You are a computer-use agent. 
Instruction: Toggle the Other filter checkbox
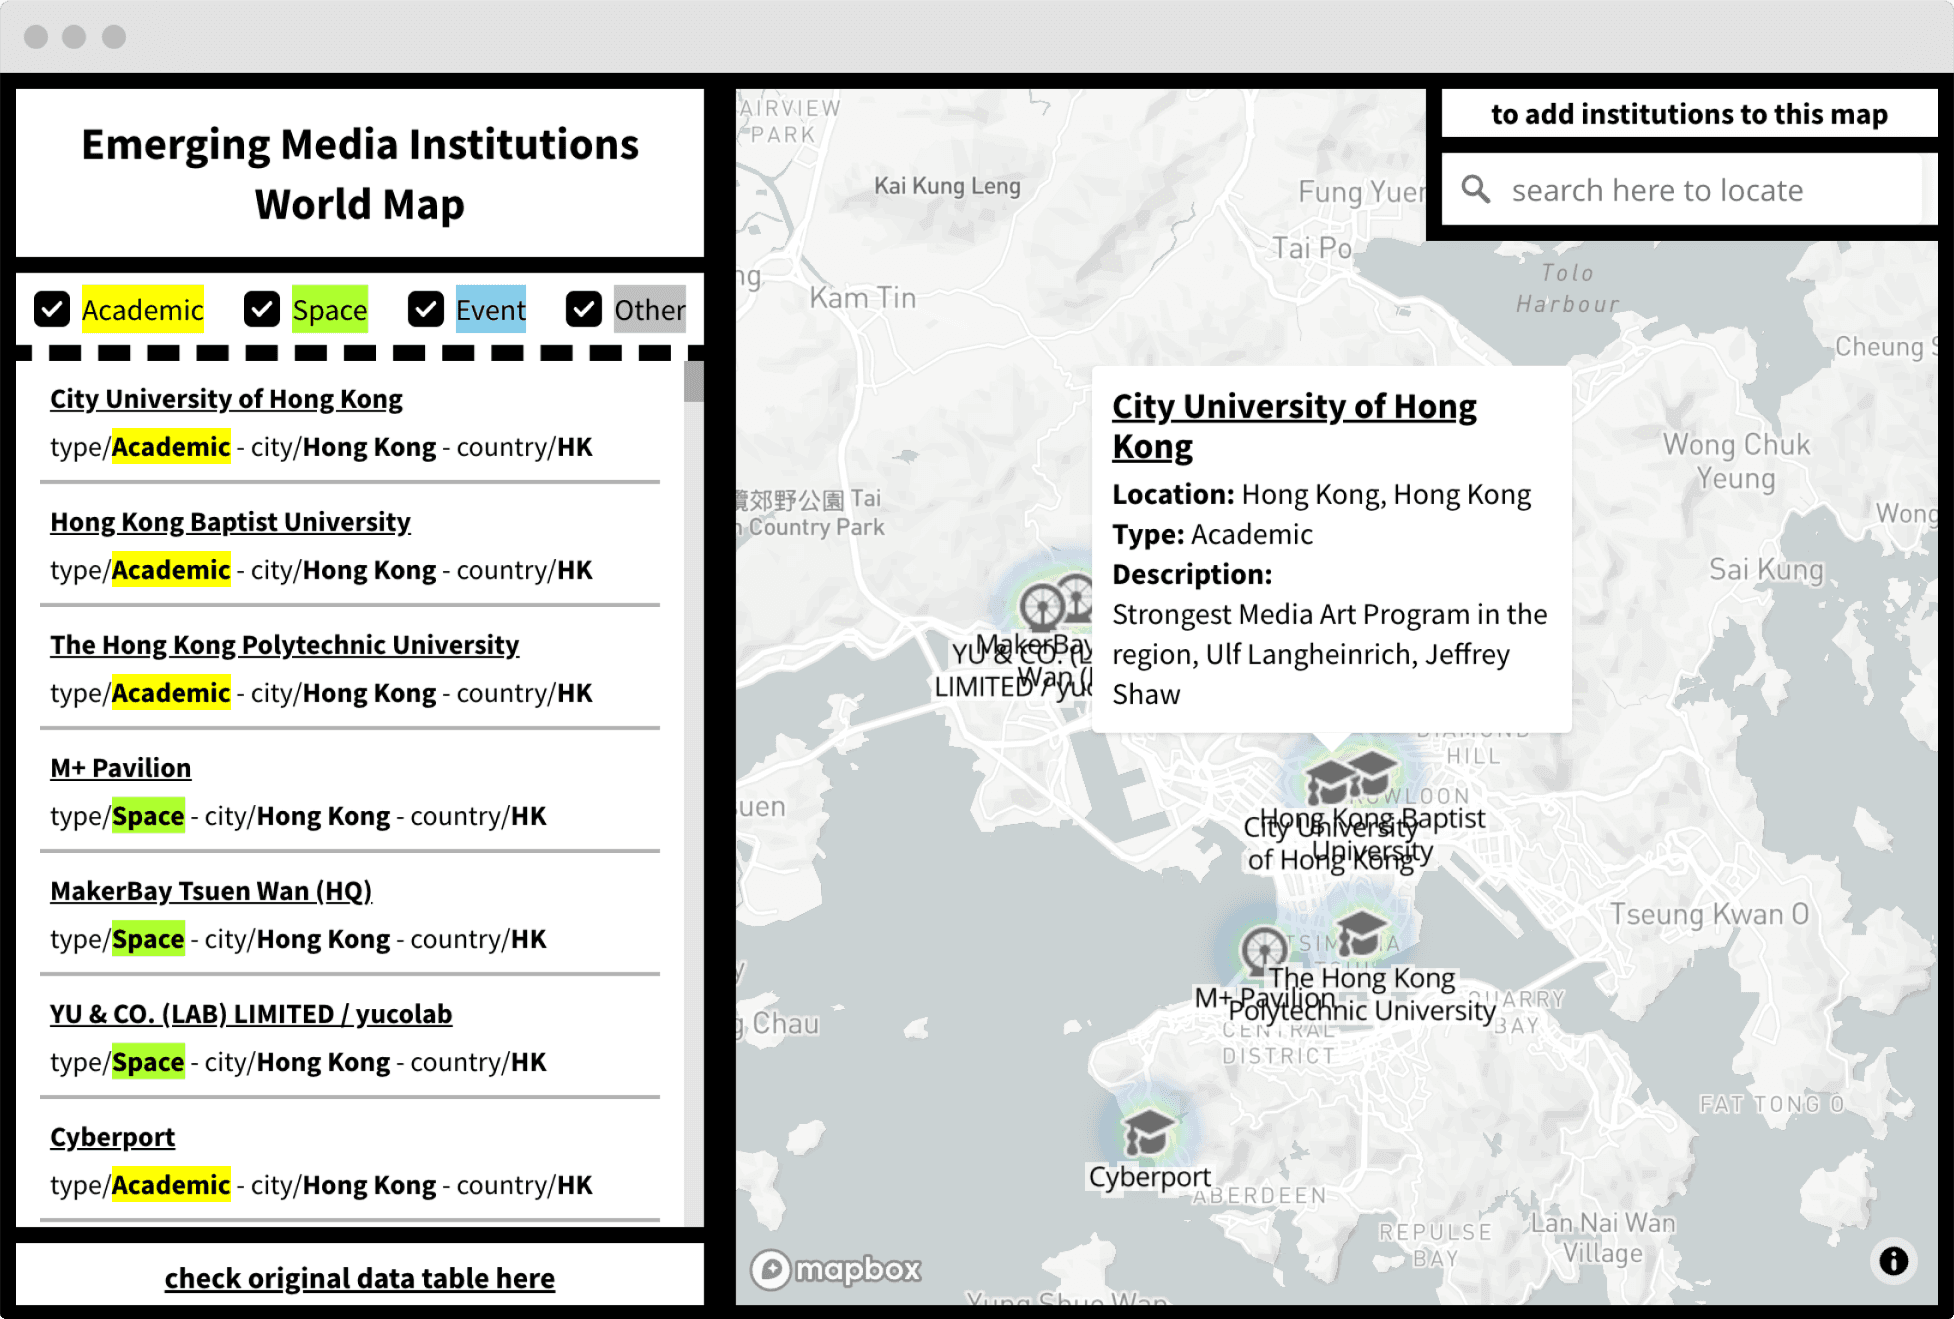click(x=584, y=309)
